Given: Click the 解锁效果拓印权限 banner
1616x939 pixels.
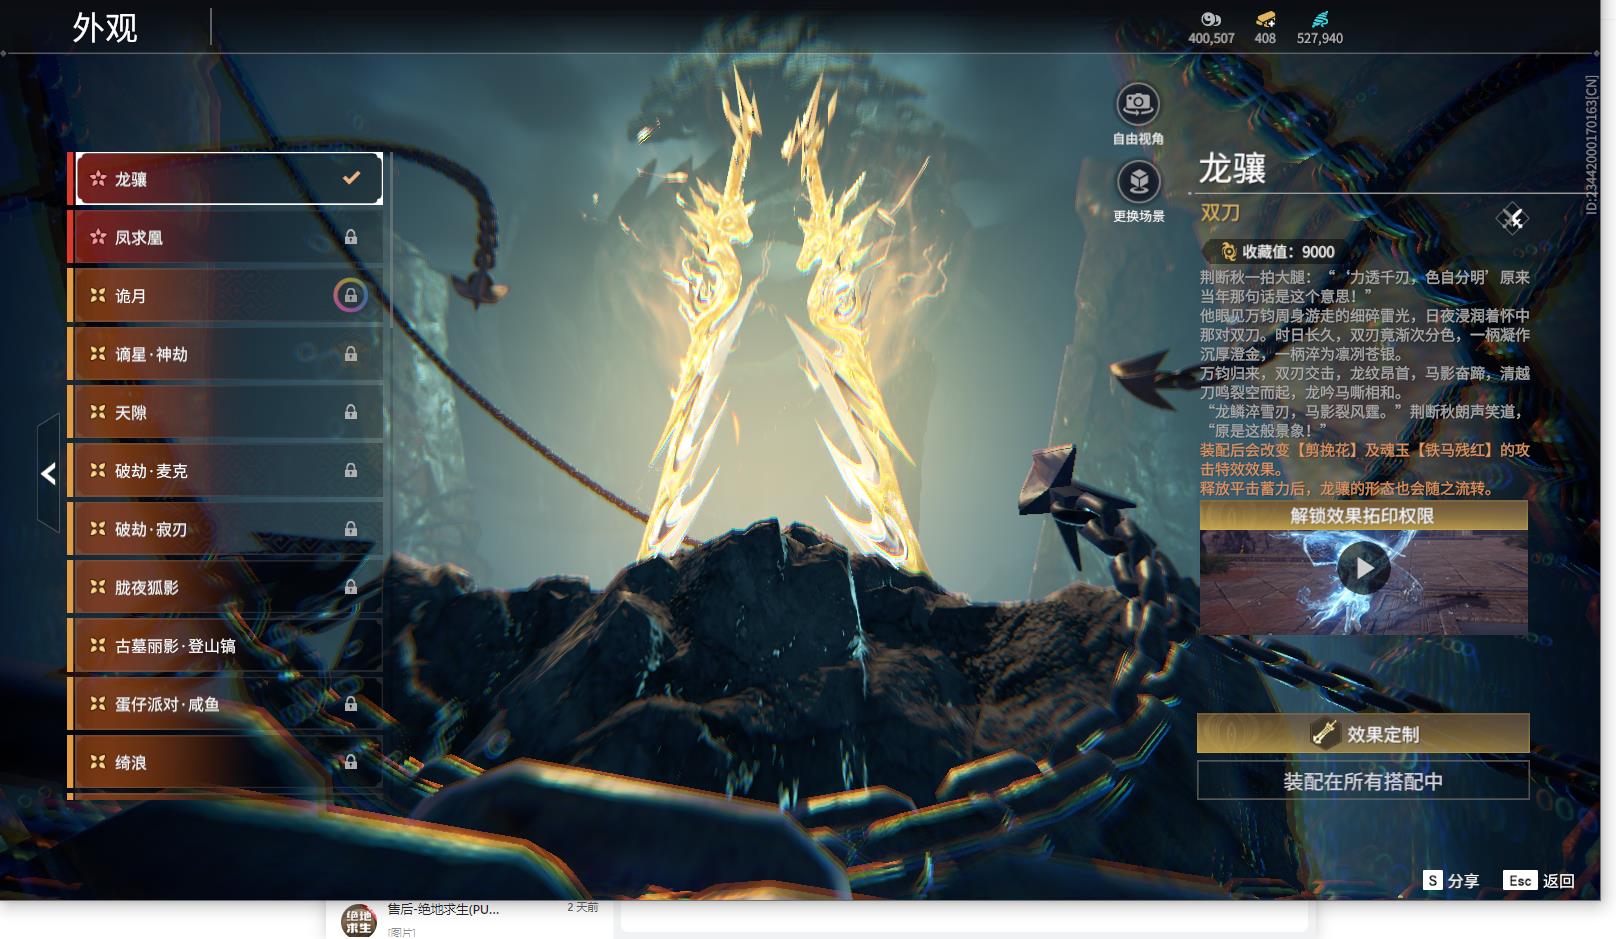Looking at the screenshot, I should point(1362,516).
